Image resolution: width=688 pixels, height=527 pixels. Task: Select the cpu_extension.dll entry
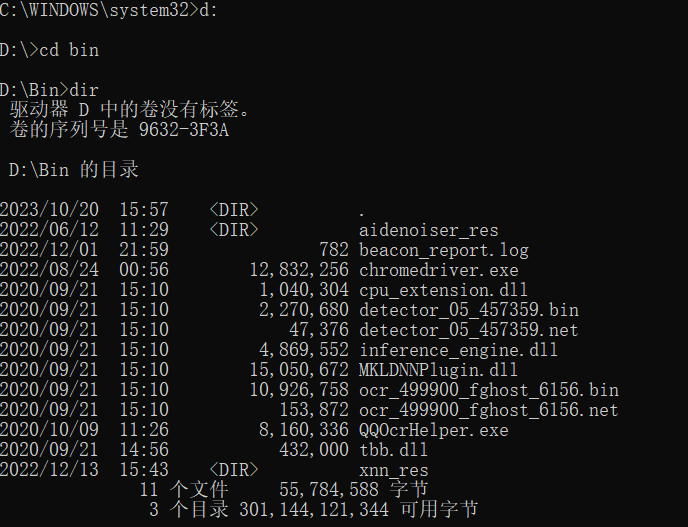(x=444, y=290)
